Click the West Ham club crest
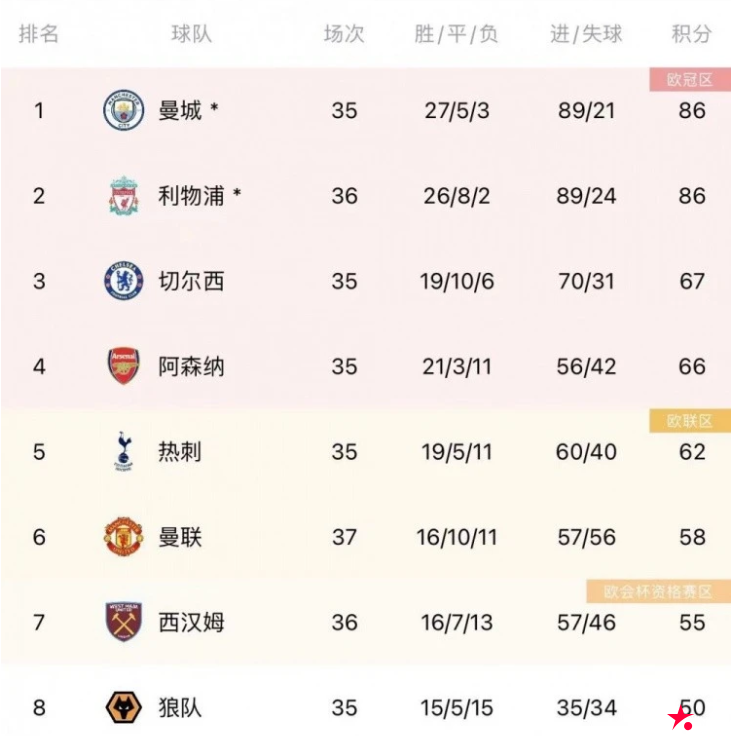 pyautogui.click(x=124, y=622)
